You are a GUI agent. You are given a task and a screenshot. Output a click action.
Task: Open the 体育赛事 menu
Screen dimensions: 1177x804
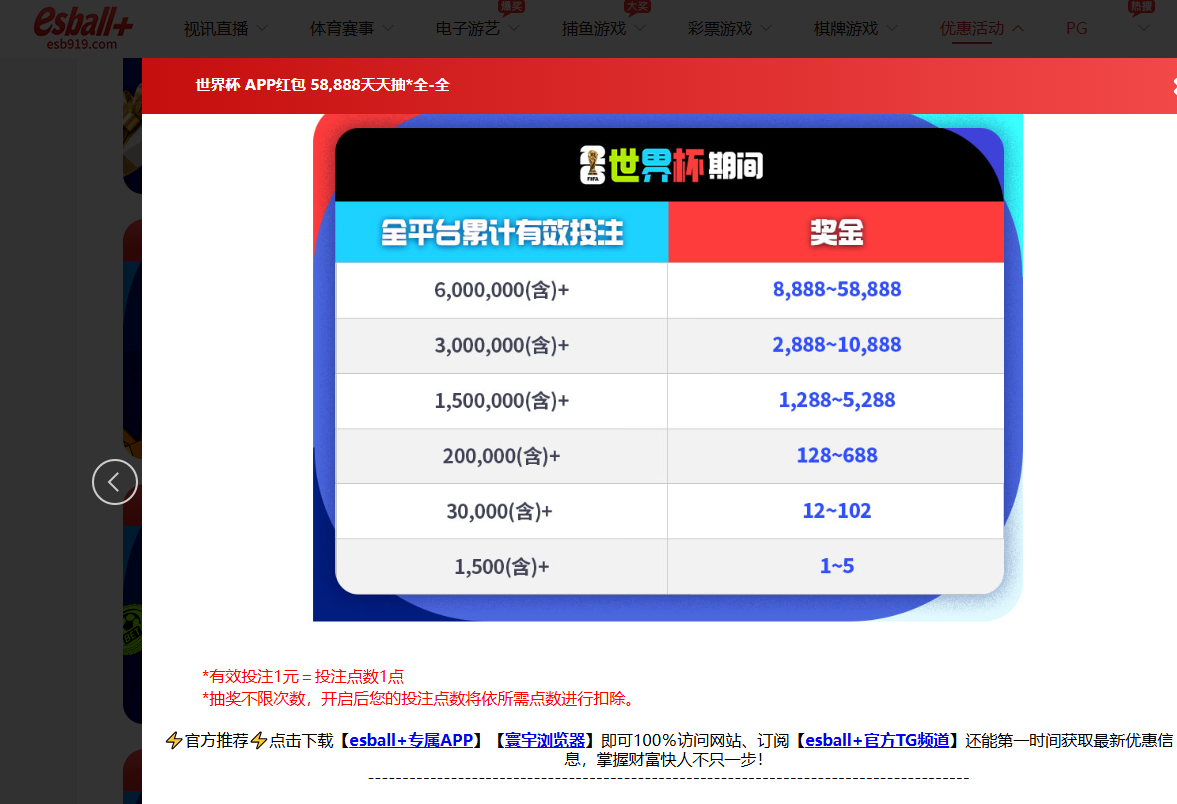click(x=342, y=29)
